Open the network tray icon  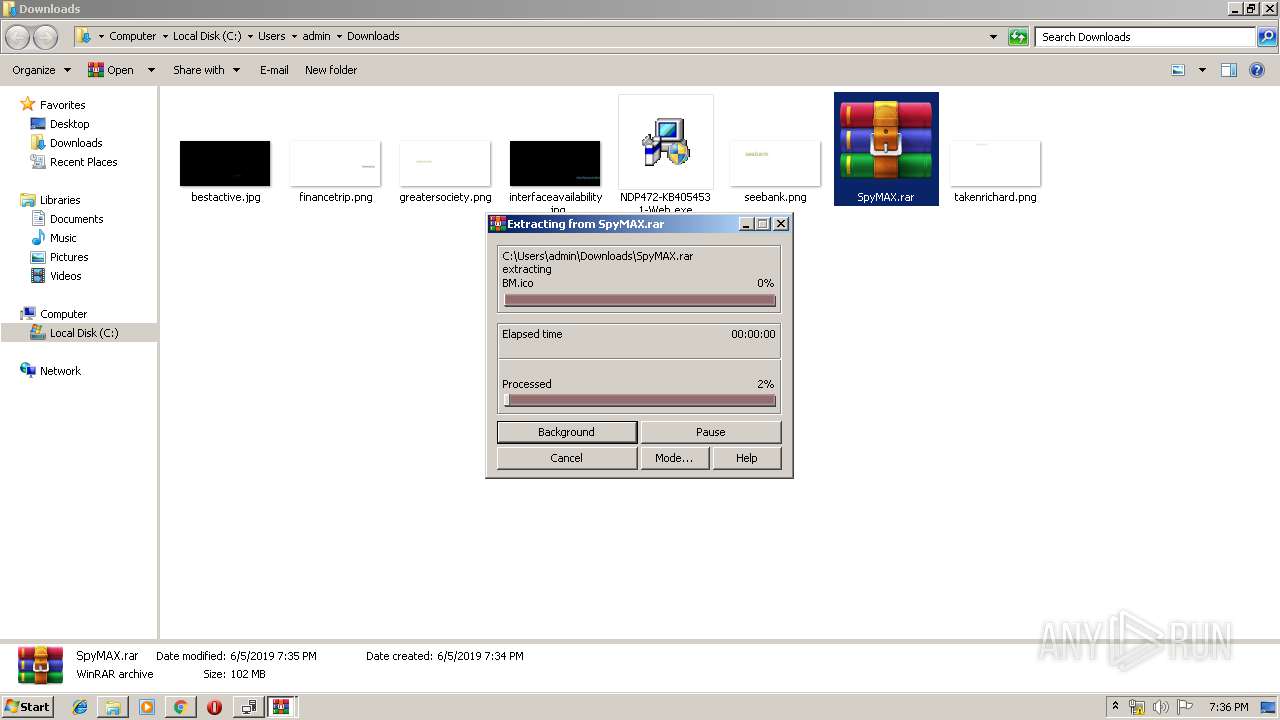pyautogui.click(x=1137, y=707)
